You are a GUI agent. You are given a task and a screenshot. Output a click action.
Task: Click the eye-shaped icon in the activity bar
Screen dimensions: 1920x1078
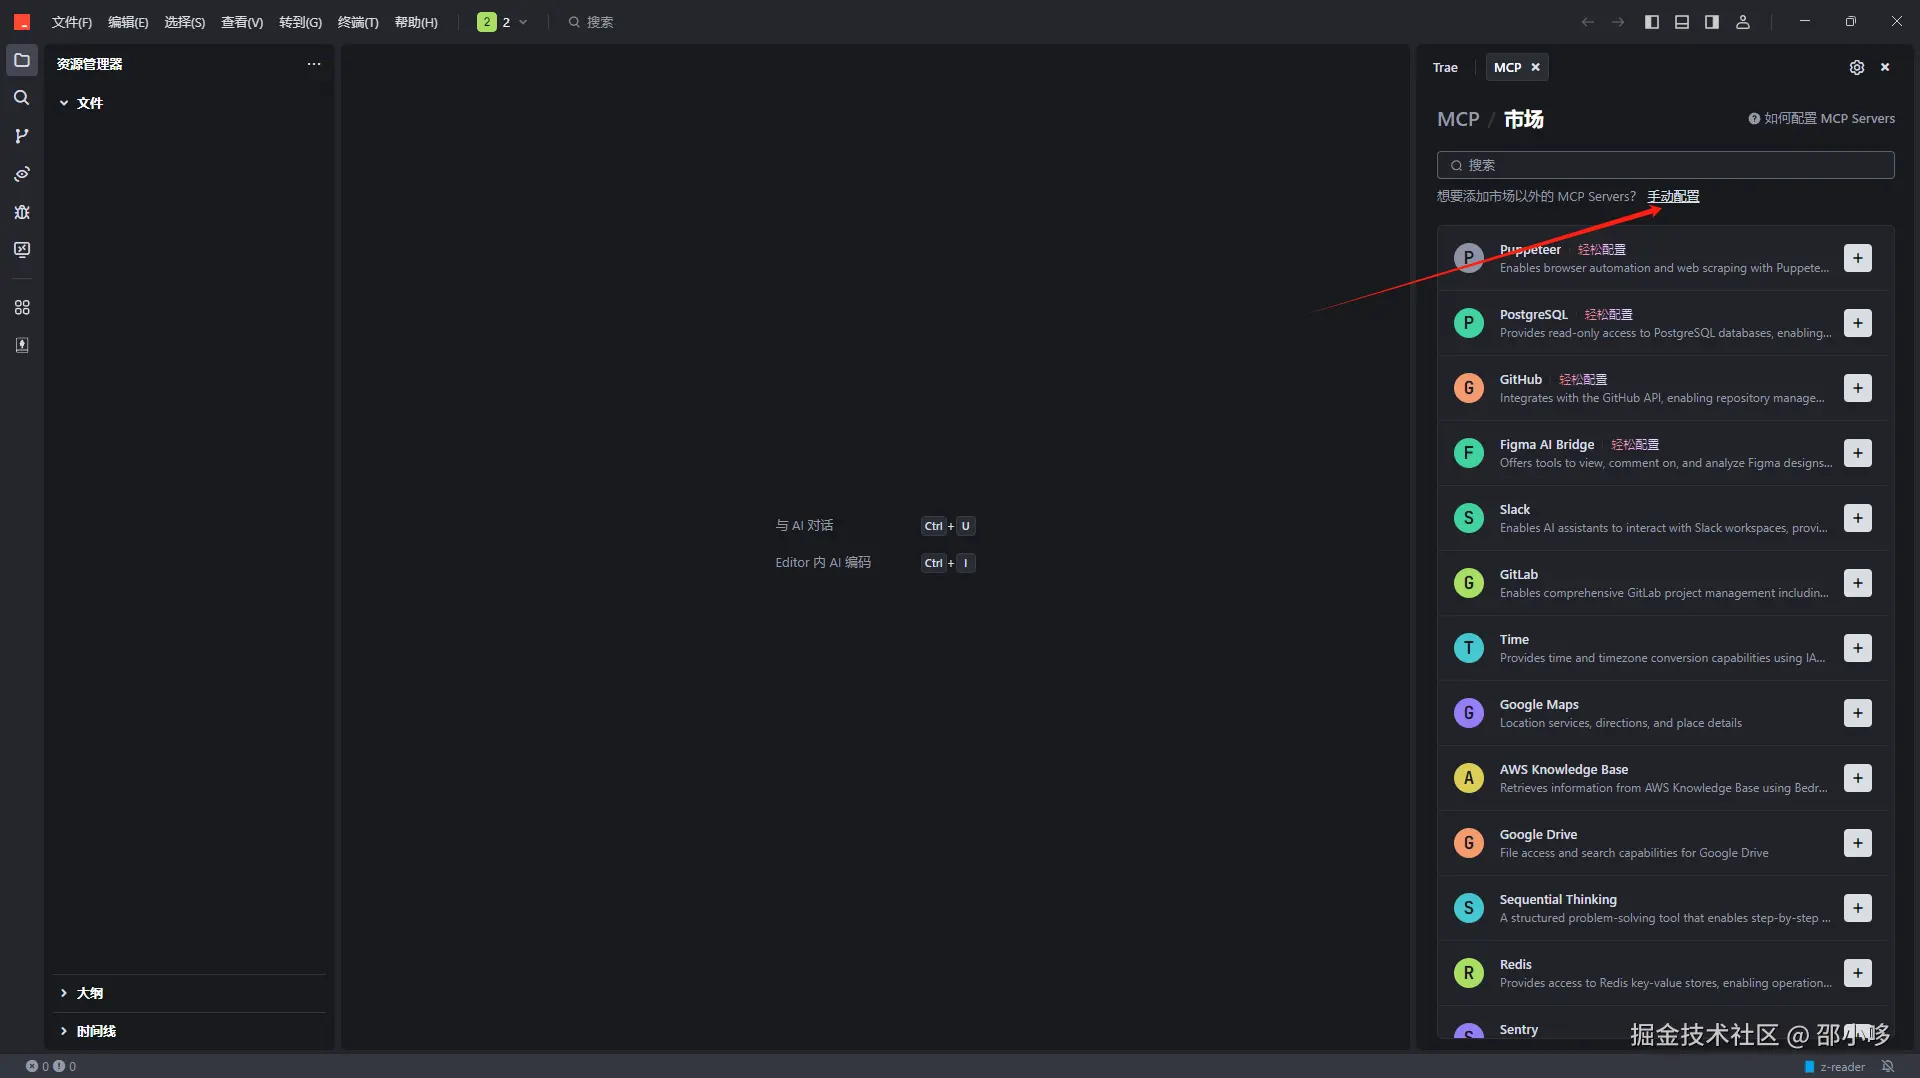[22, 174]
